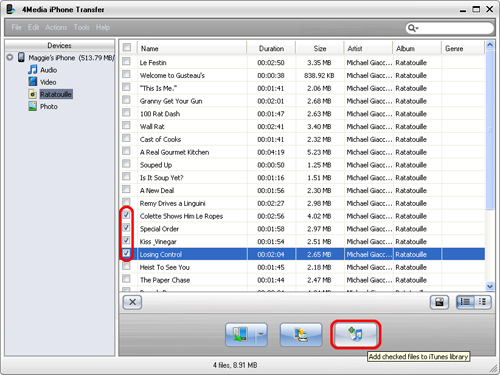Sort by the Name column header

(192, 48)
